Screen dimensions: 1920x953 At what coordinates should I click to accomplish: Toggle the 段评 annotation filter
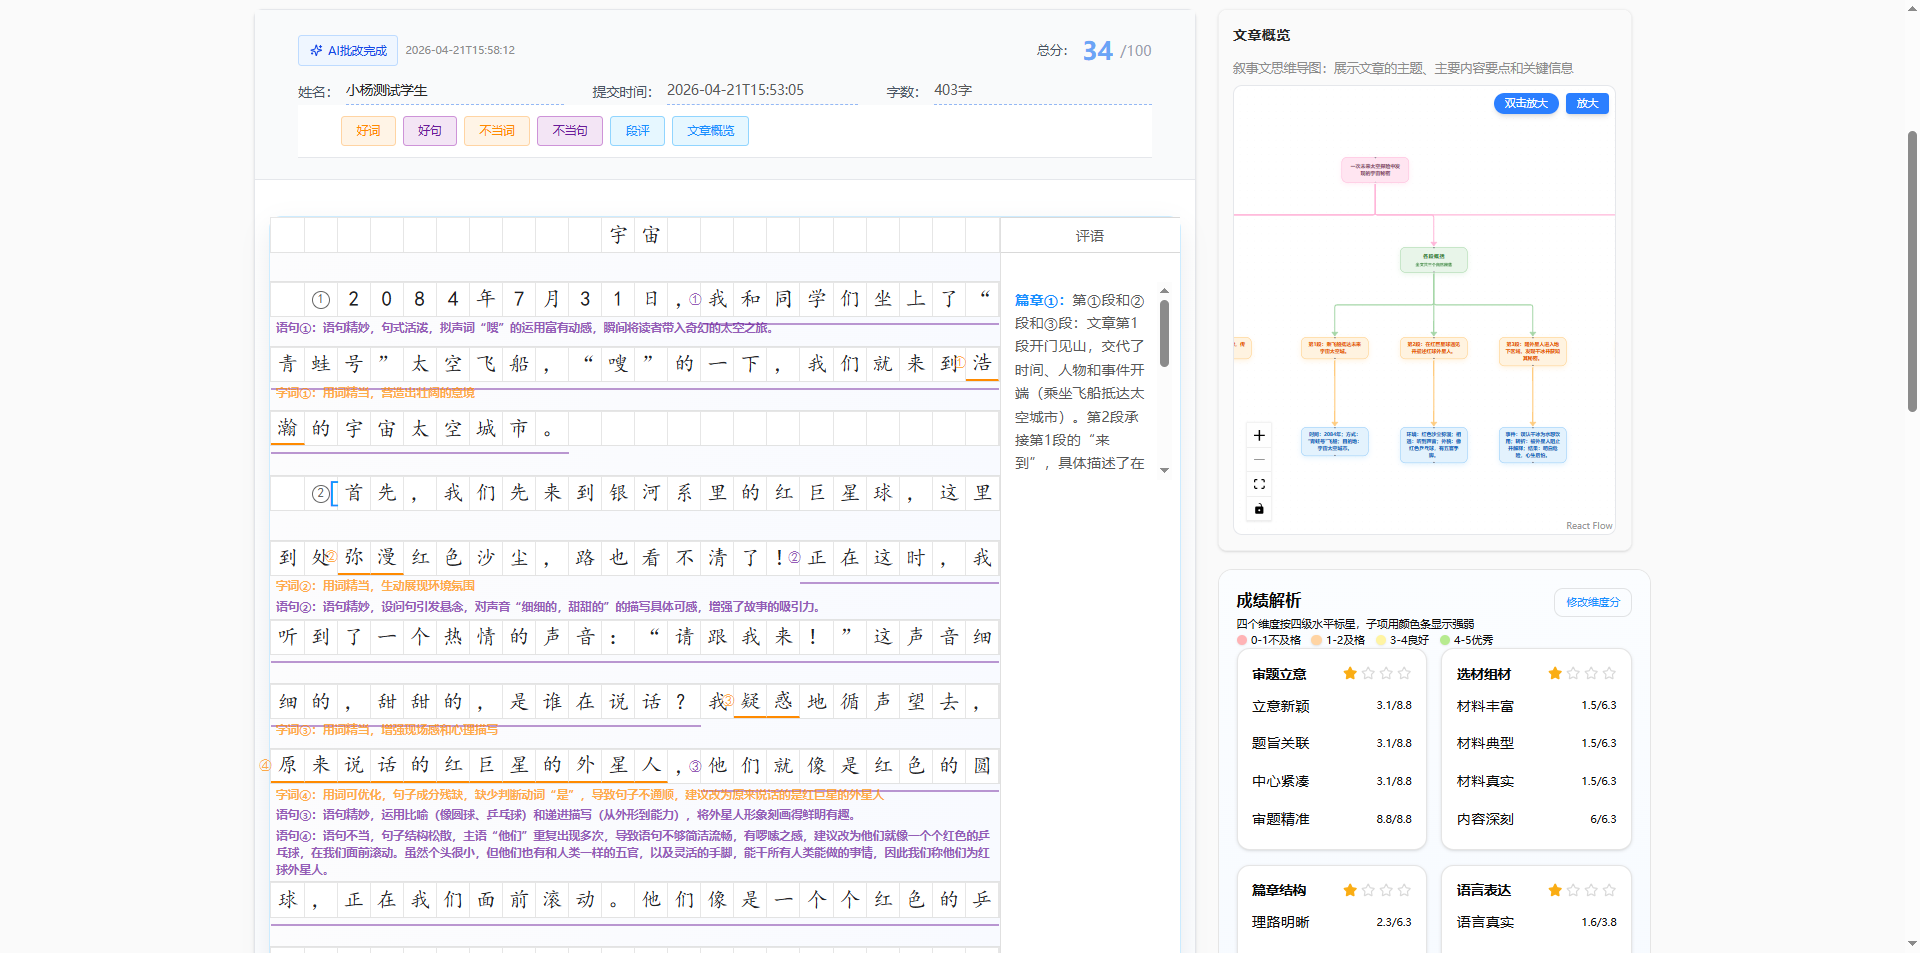coord(638,131)
